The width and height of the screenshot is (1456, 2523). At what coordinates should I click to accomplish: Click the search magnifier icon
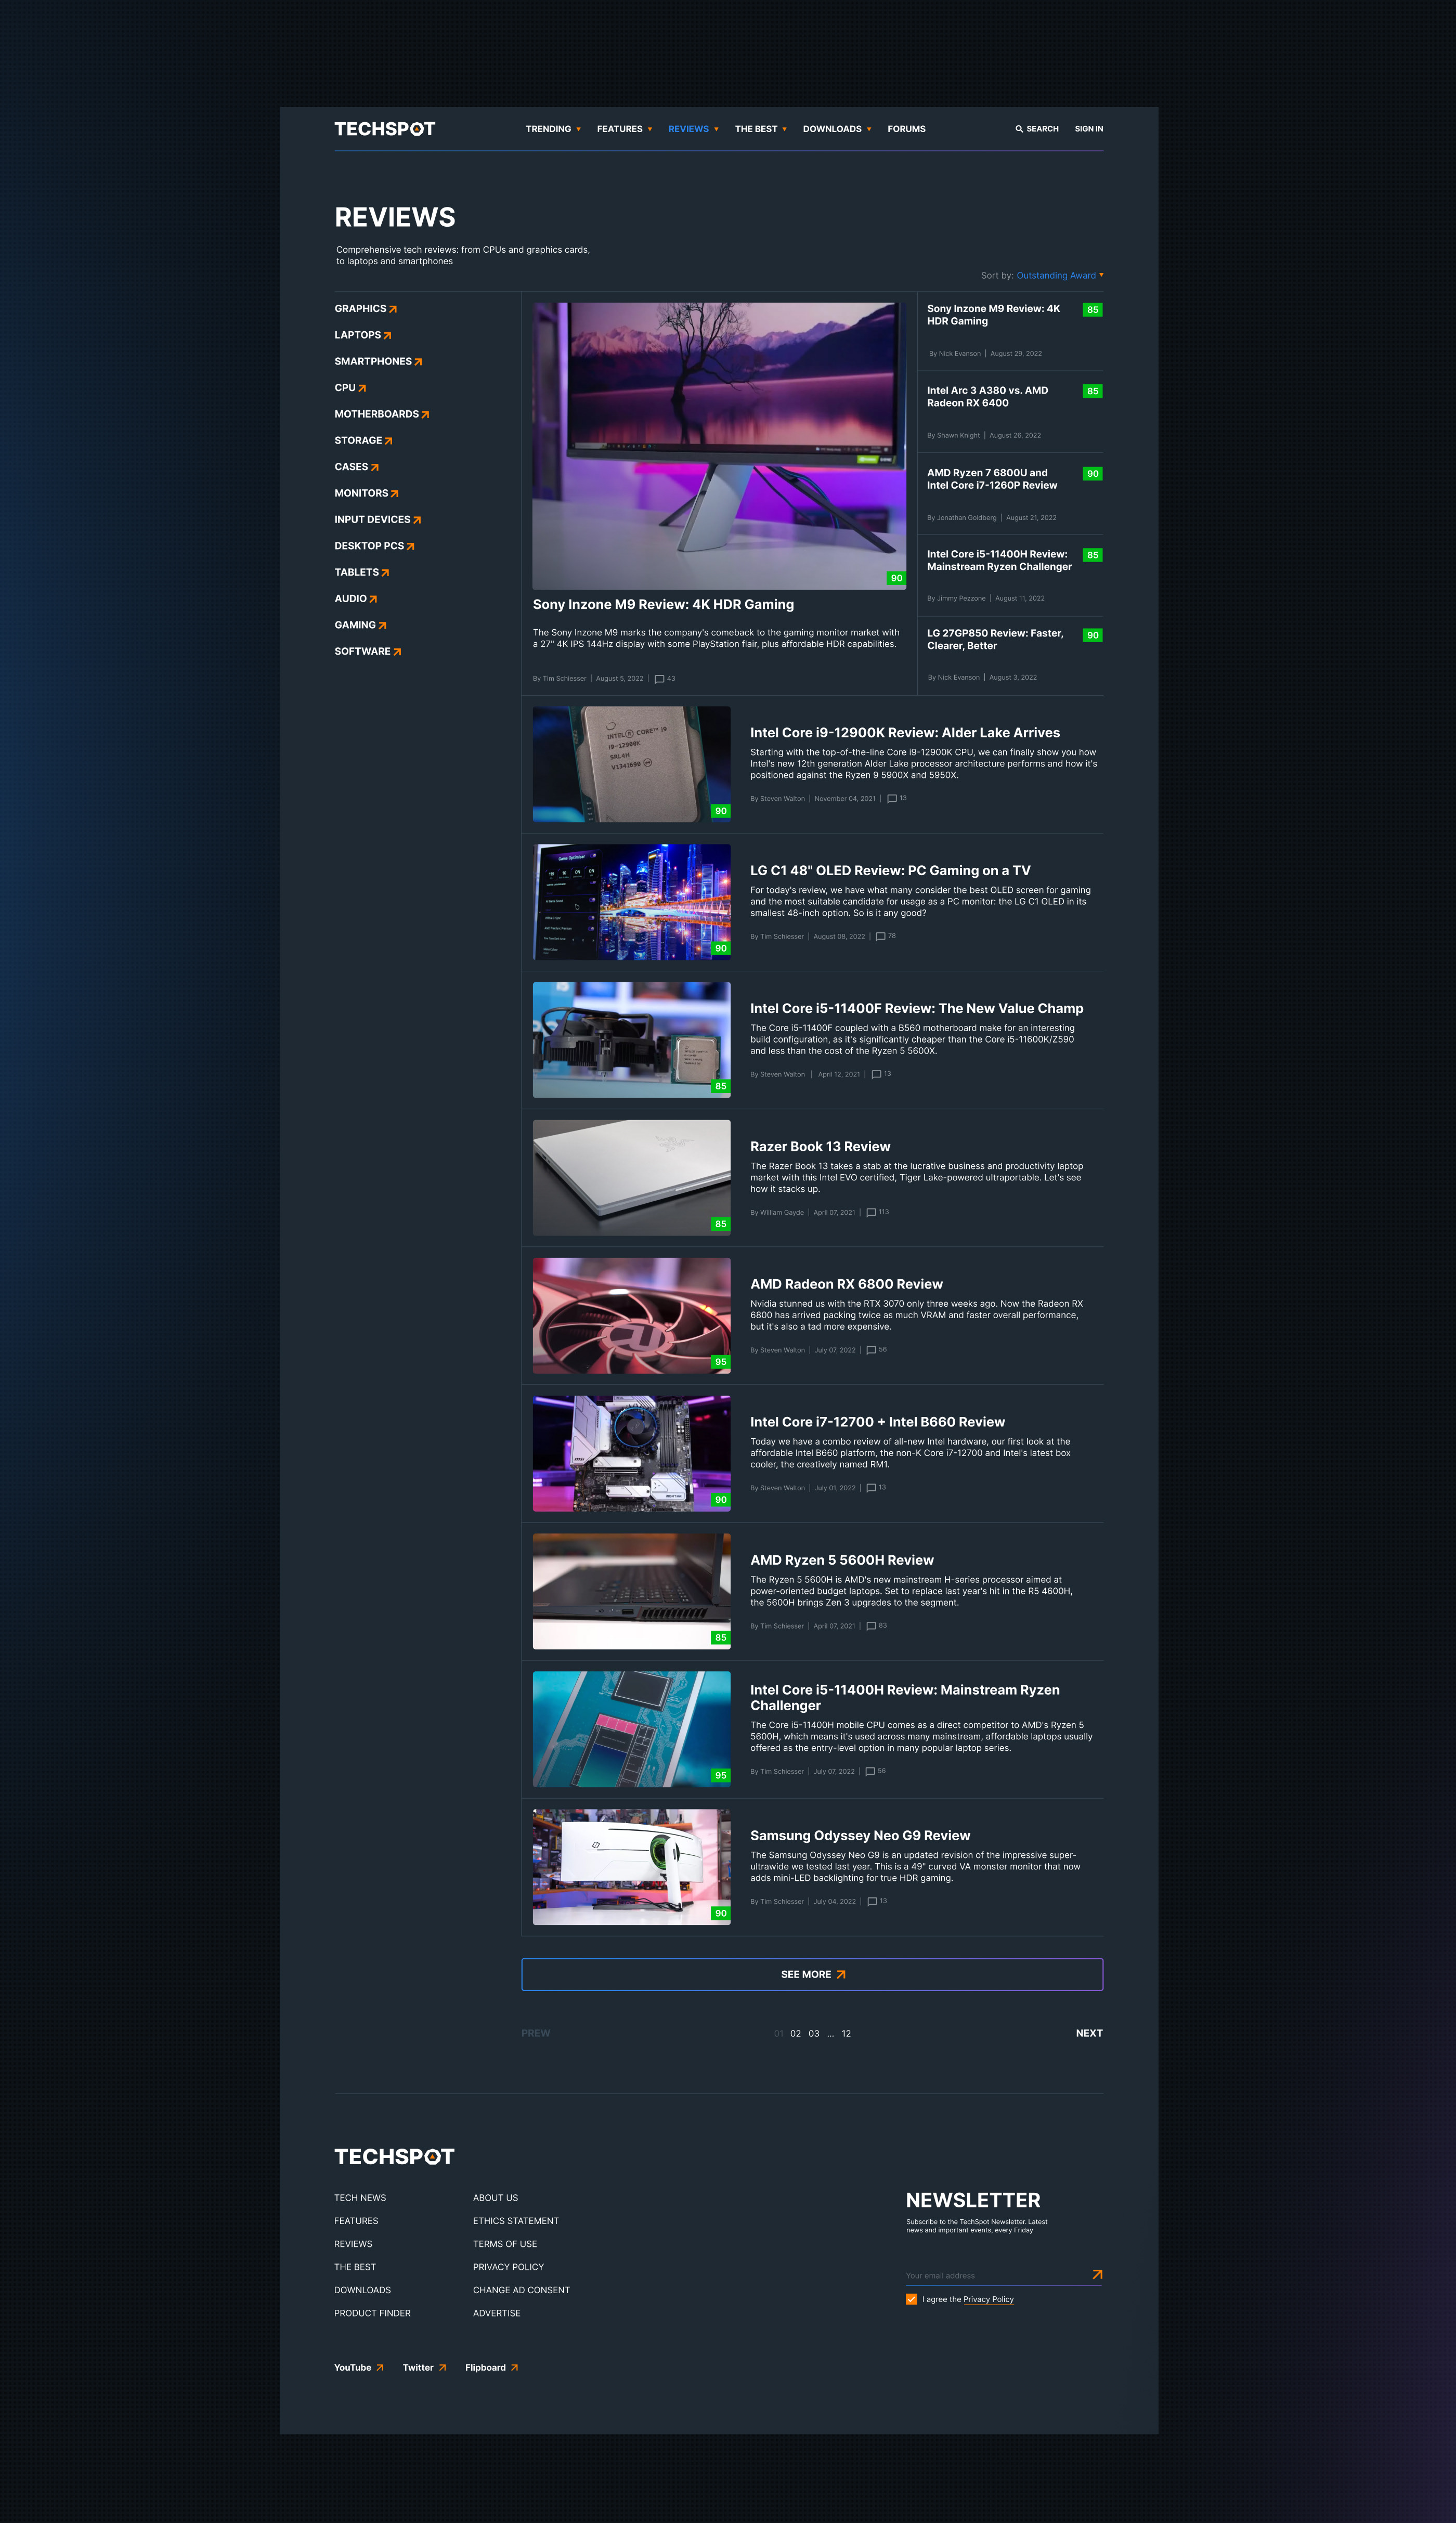coord(1019,129)
